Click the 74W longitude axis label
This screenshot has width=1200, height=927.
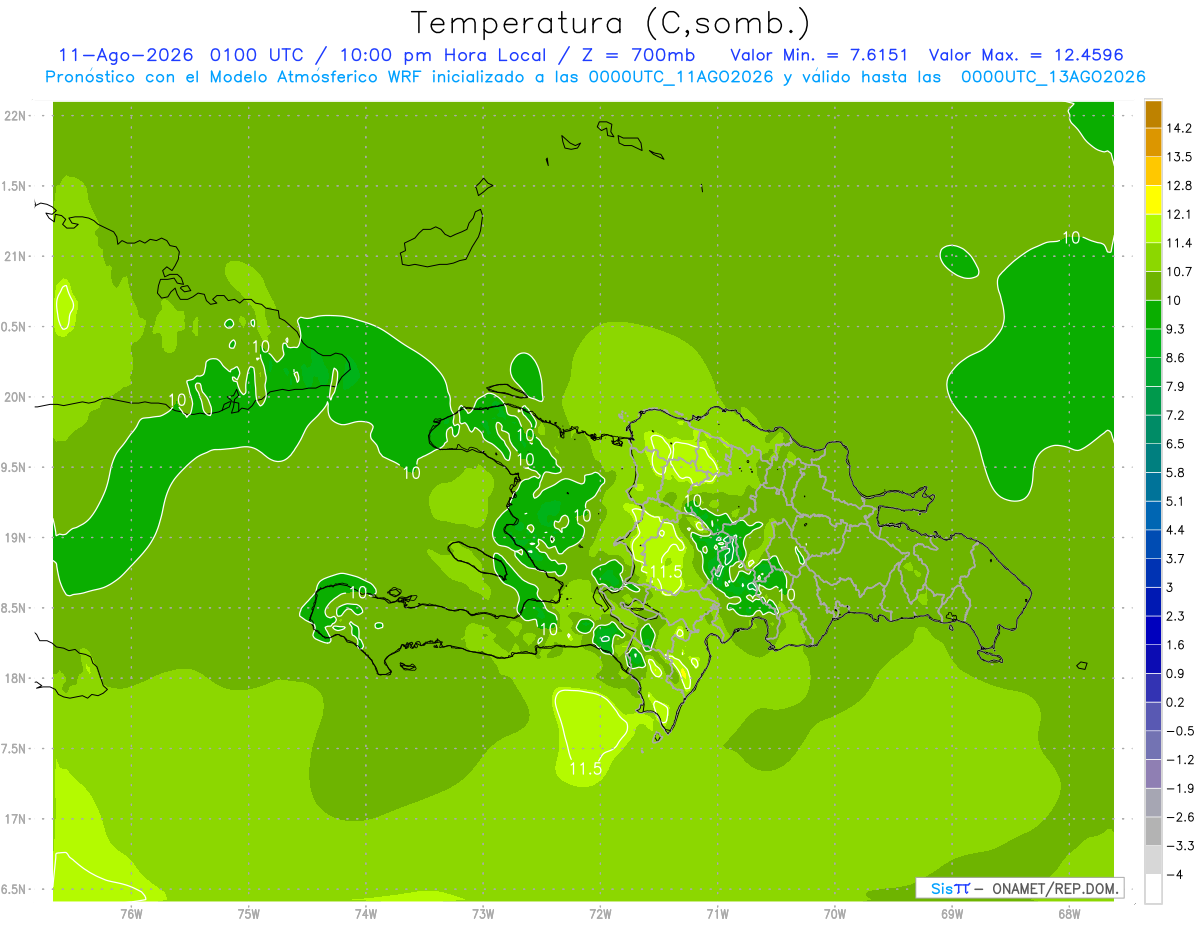[x=366, y=914]
